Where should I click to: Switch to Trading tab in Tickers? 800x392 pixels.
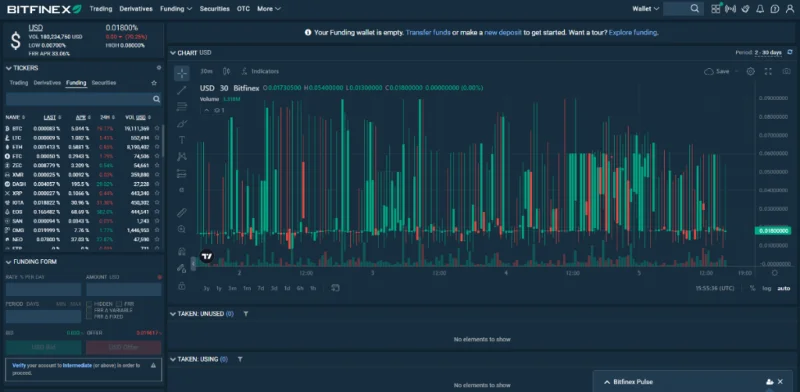point(19,83)
